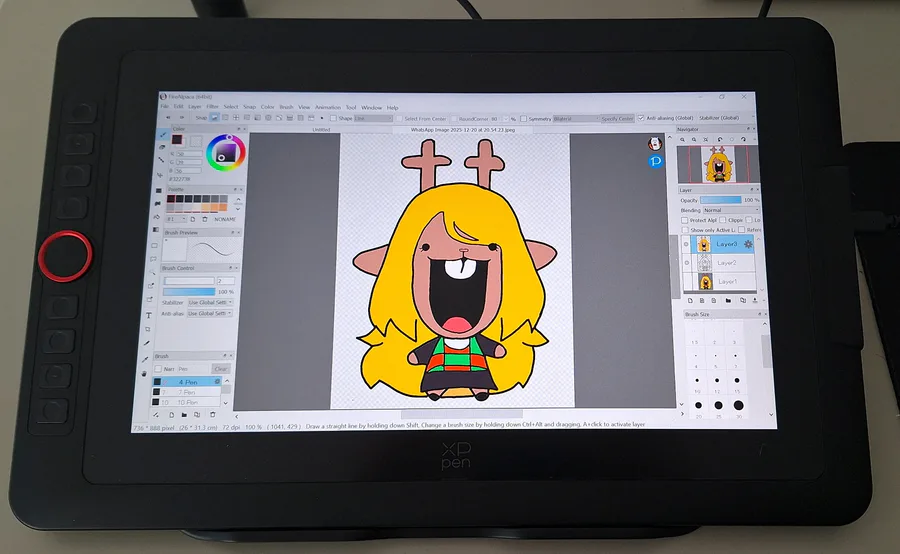Screen dimensions: 900x554
Task: Open the Layer3 settings gear
Action: tap(748, 245)
